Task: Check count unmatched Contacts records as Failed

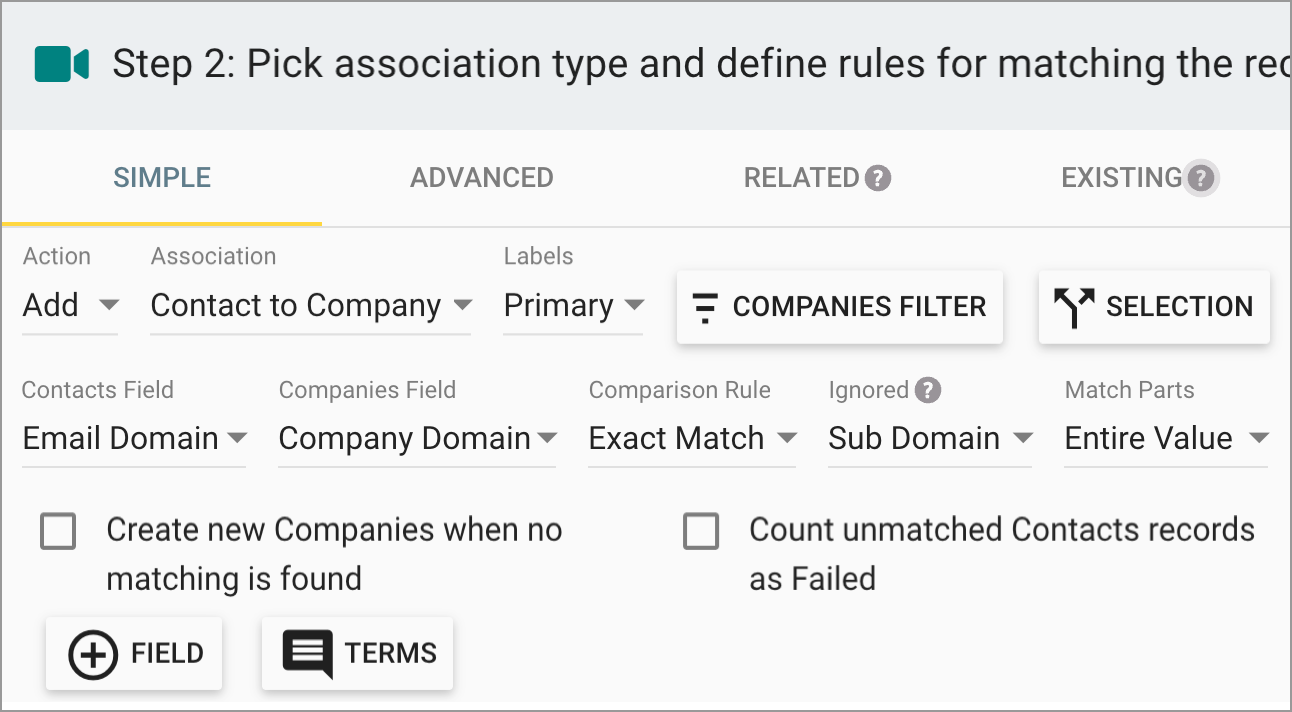Action: 701,531
